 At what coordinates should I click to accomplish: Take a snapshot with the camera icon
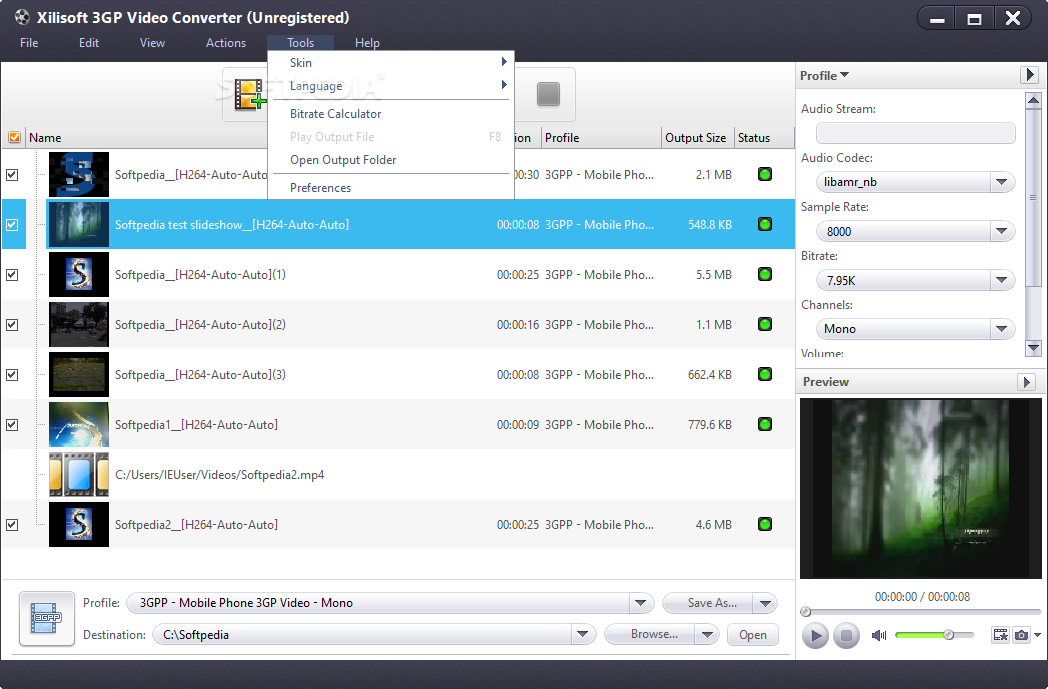click(1021, 635)
